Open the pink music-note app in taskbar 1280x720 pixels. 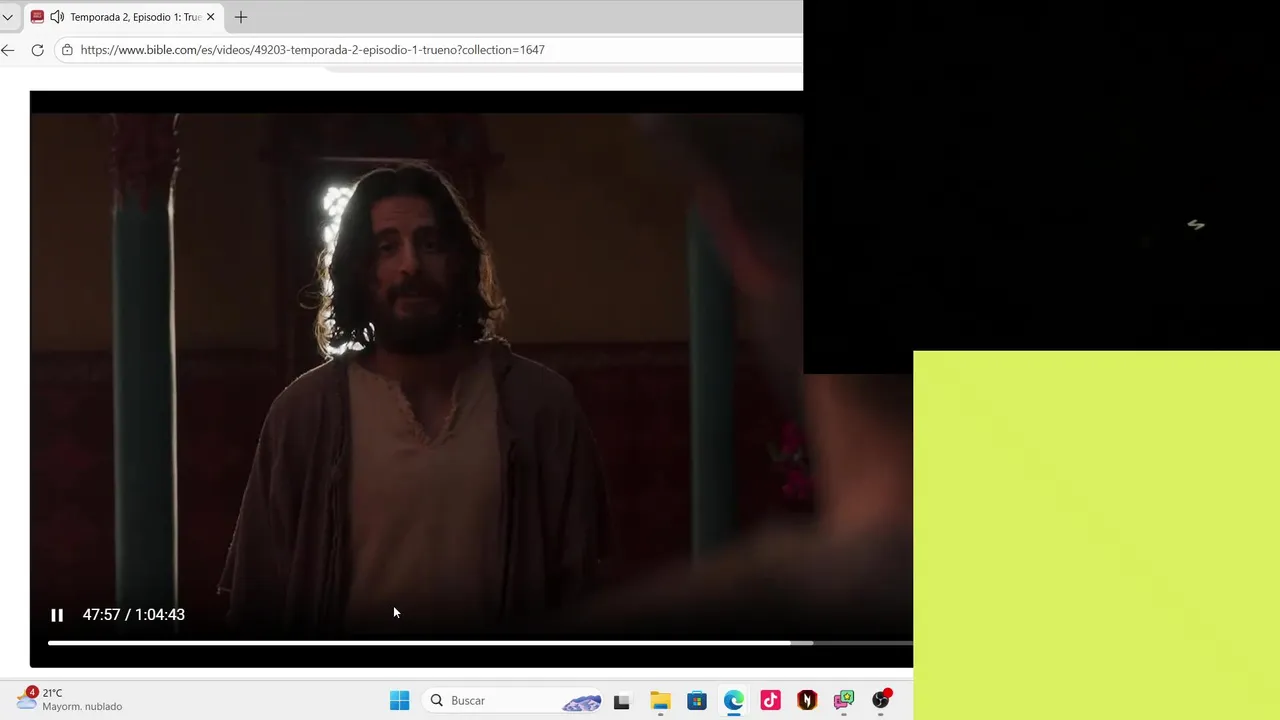(x=770, y=701)
